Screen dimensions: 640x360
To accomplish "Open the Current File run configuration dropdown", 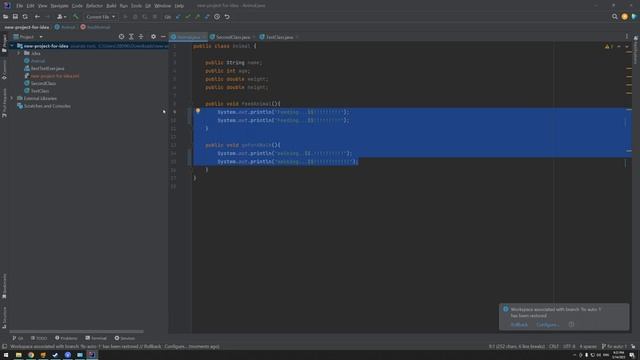I will pyautogui.click(x=100, y=17).
